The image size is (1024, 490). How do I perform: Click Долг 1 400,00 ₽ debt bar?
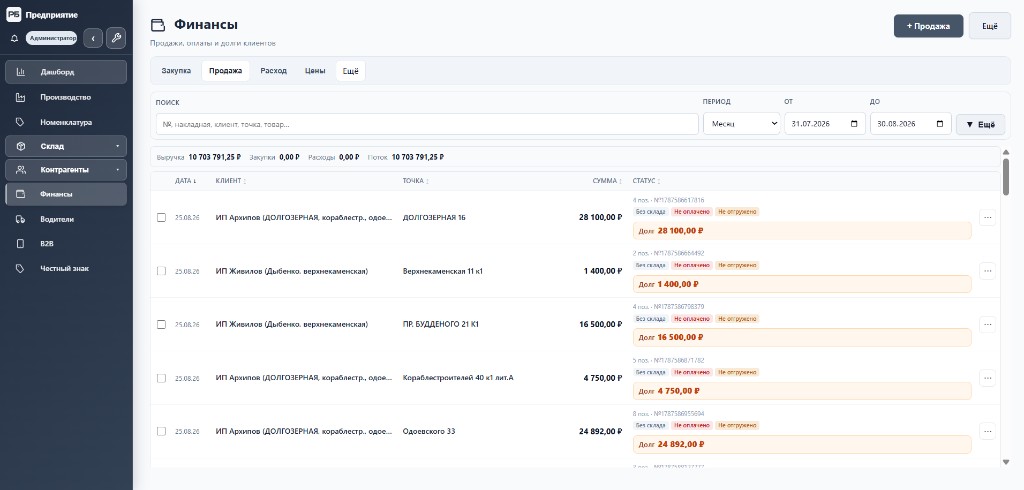802,284
